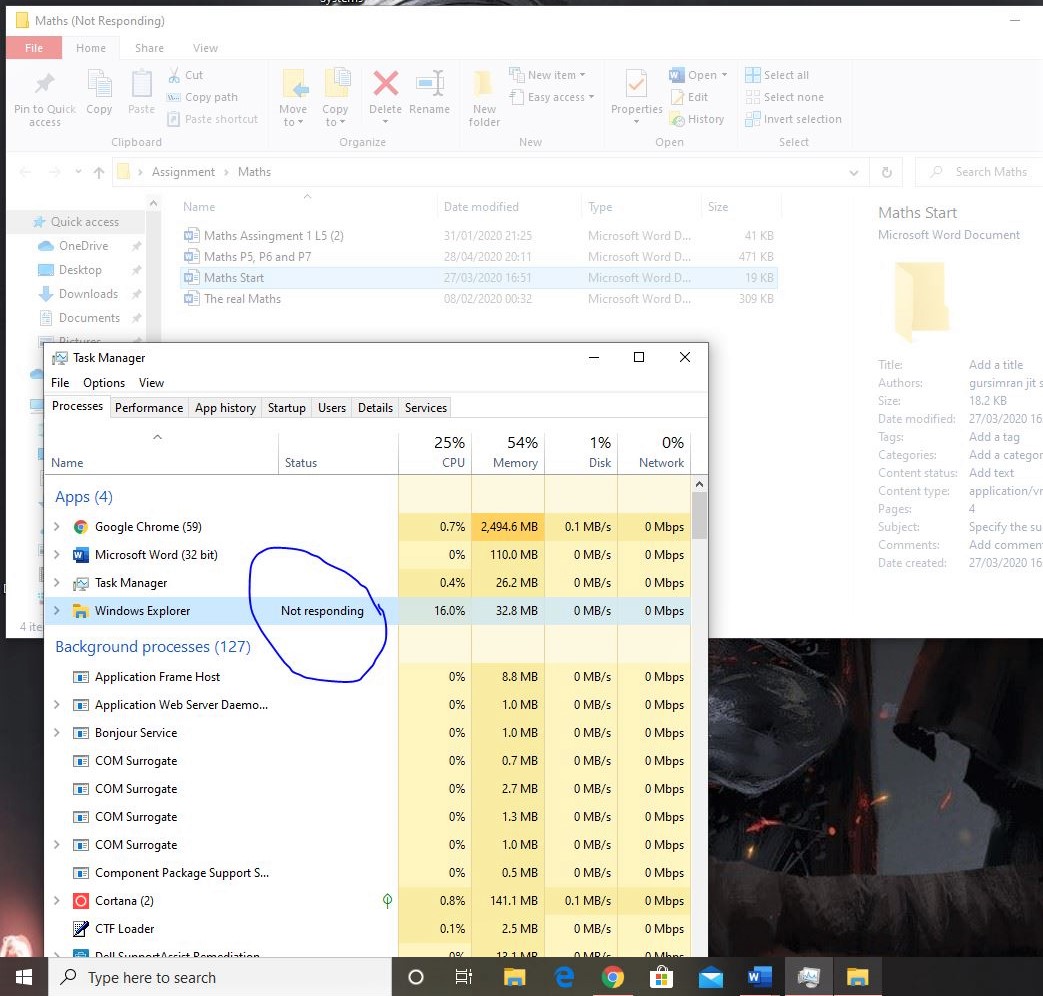Click the Edit button in Open group
The image size is (1043, 996).
click(688, 97)
